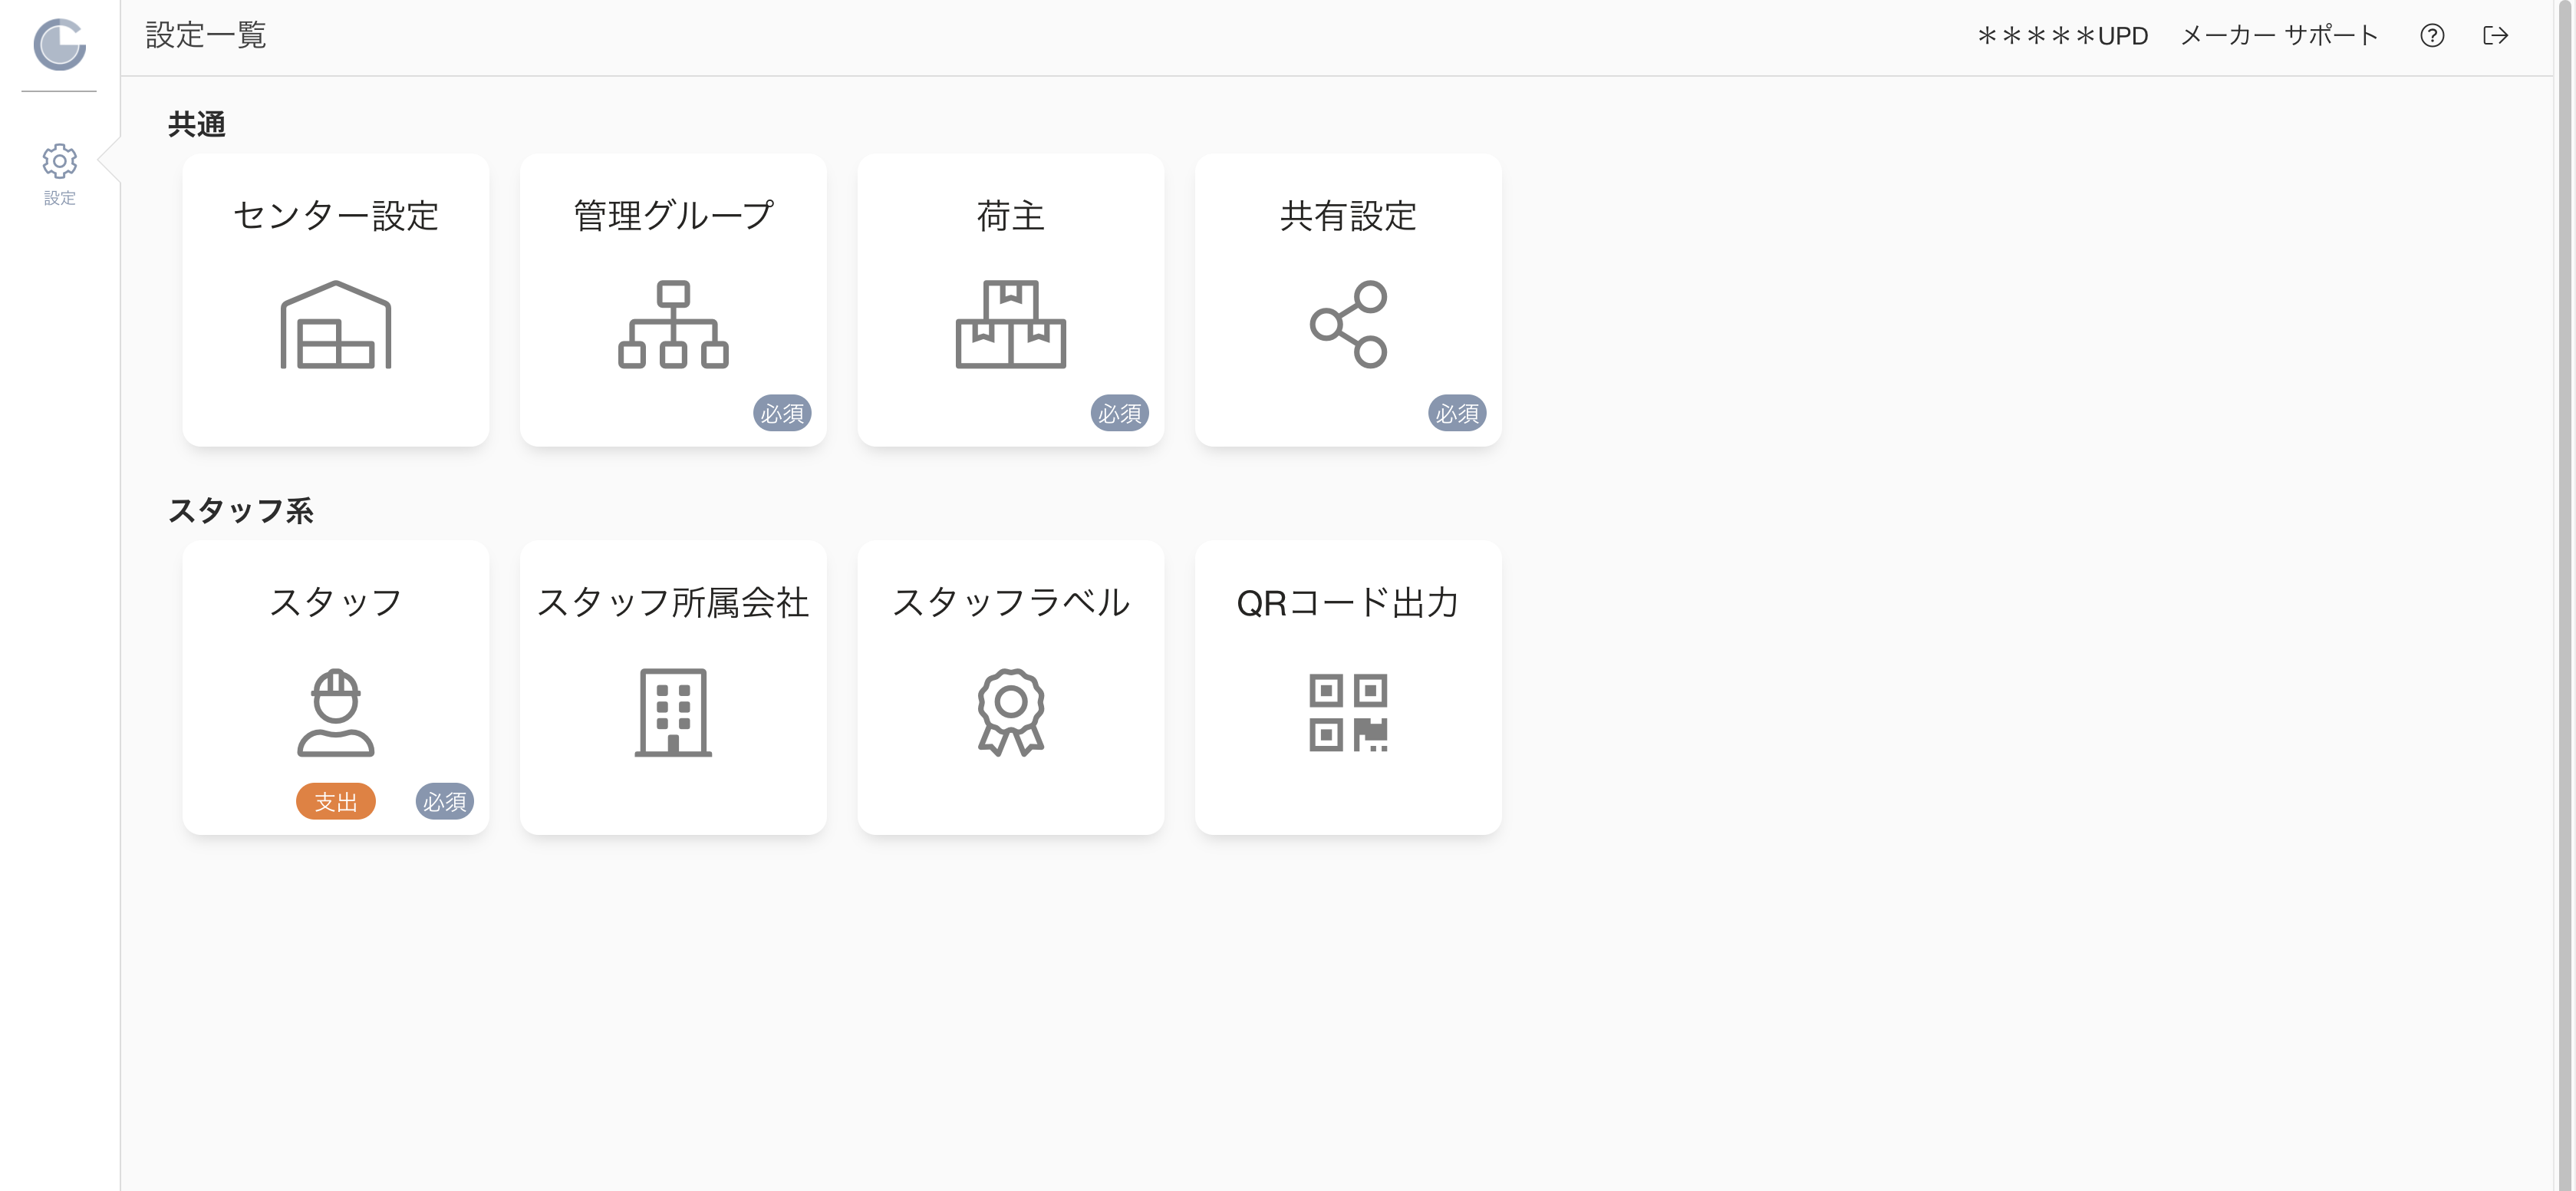Click the orange 支出 badge
This screenshot has width=2576, height=1191.
tap(335, 802)
